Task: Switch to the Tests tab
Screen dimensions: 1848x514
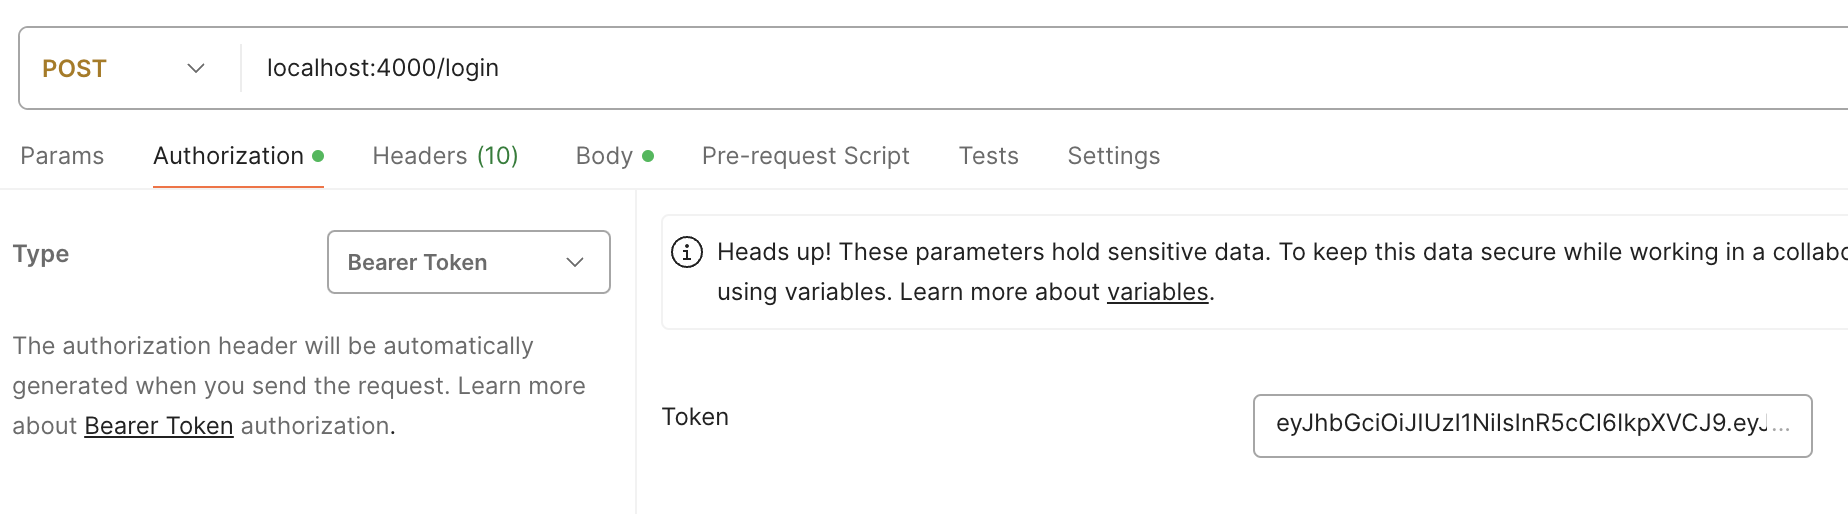Action: [988, 156]
